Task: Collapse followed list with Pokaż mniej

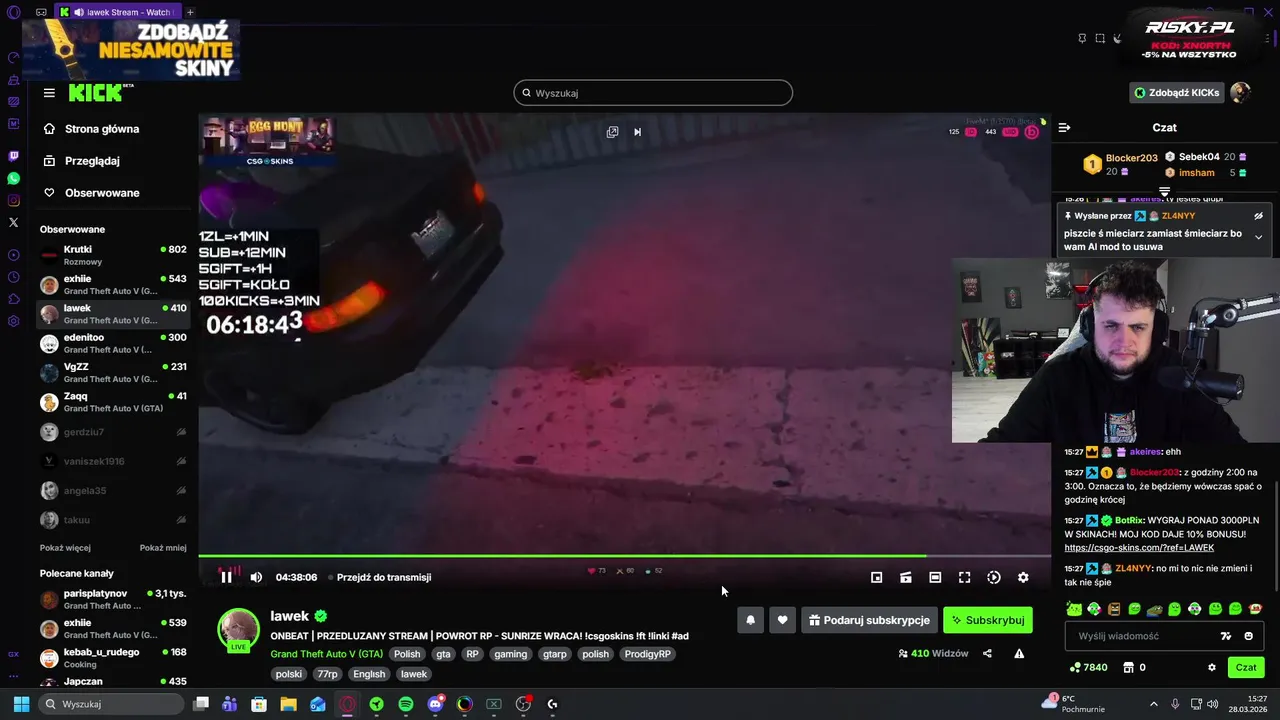Action: (163, 548)
